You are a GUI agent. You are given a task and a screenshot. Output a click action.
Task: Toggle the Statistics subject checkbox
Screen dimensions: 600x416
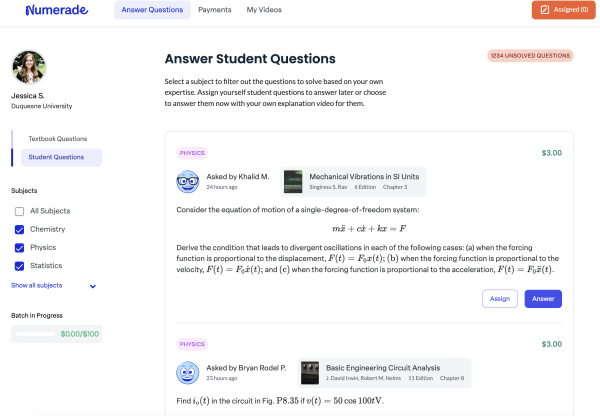pos(19,265)
